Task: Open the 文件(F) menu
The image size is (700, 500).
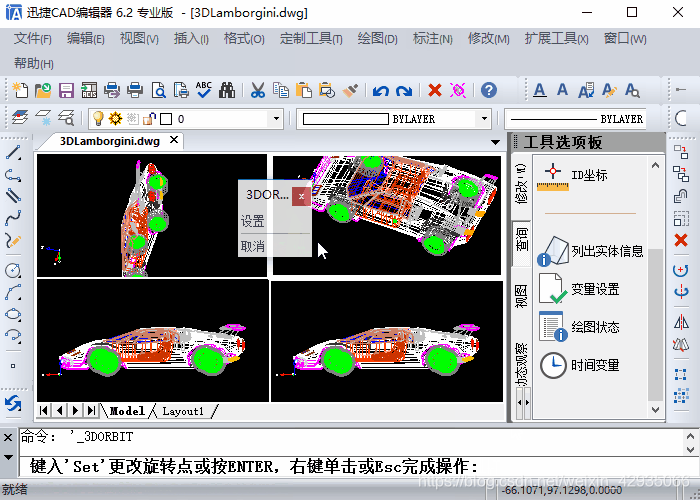Action: pyautogui.click(x=33, y=39)
